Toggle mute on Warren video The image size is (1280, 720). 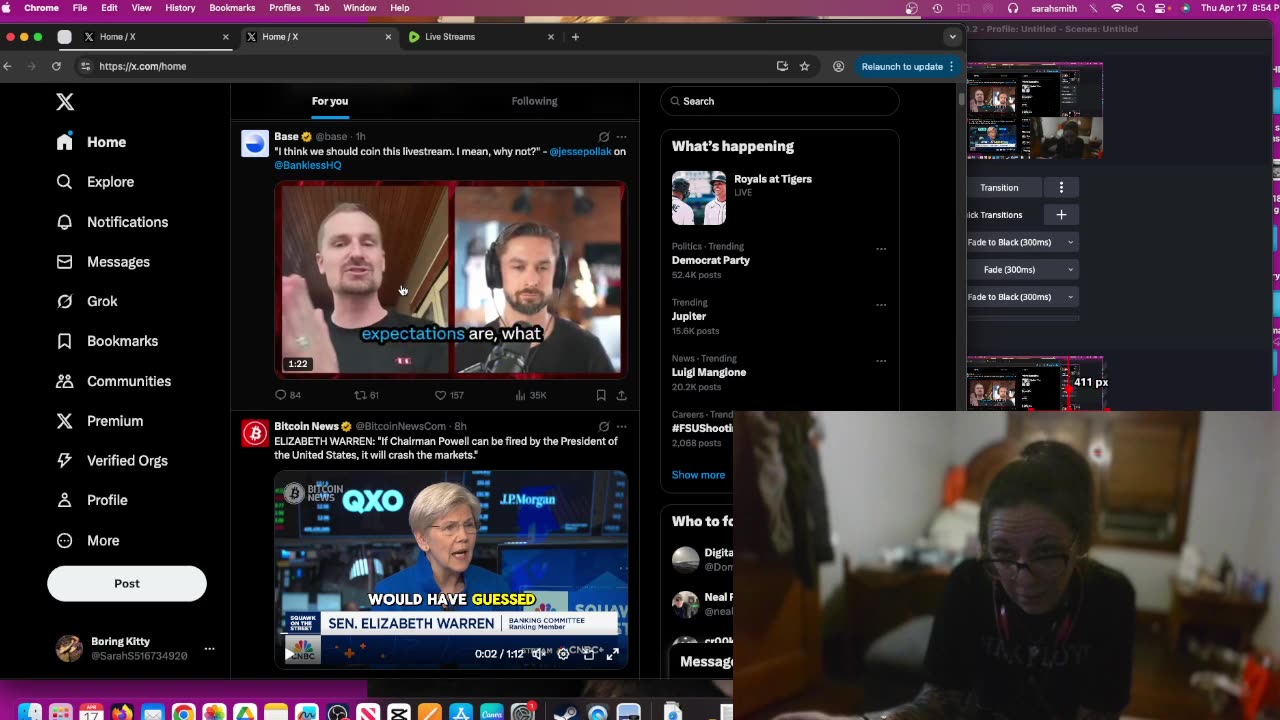point(538,653)
